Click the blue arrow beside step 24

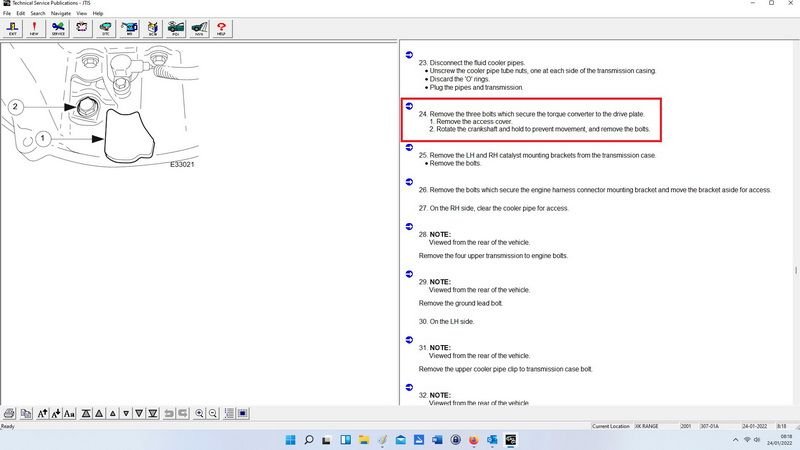click(x=408, y=105)
